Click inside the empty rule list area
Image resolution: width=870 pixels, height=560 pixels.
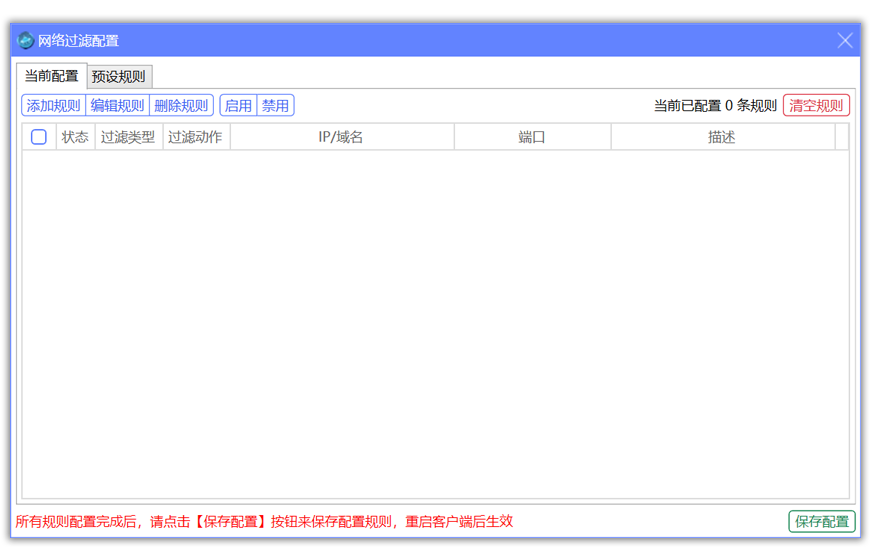tap(435, 320)
